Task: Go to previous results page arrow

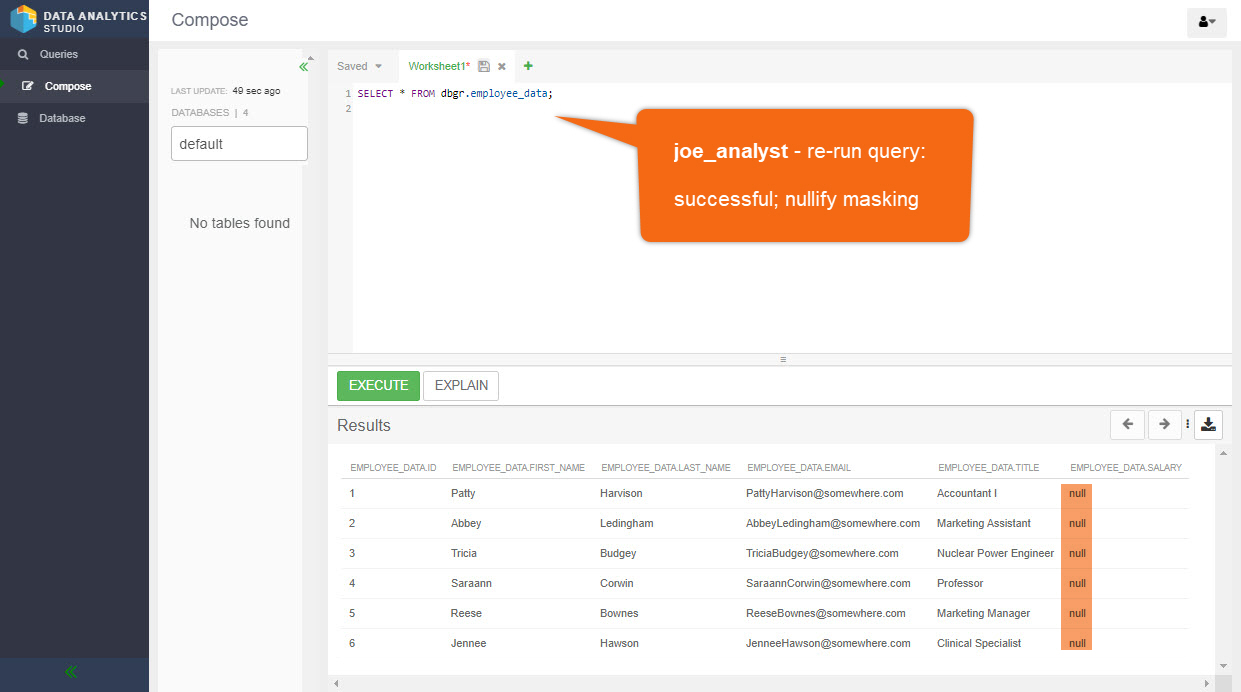Action: click(x=1127, y=425)
